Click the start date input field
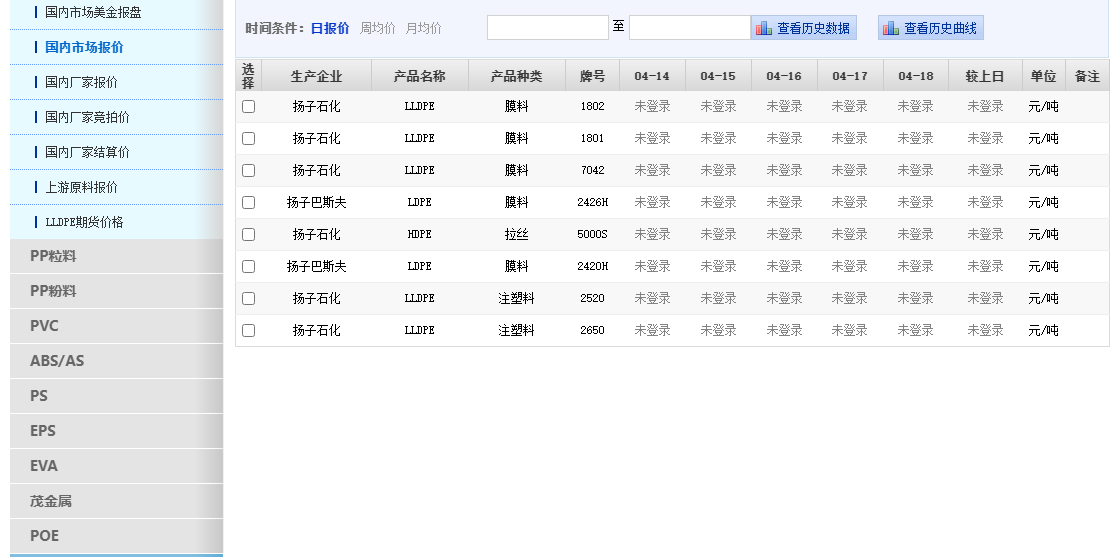Viewport: 1116px width, 557px height. point(547,28)
